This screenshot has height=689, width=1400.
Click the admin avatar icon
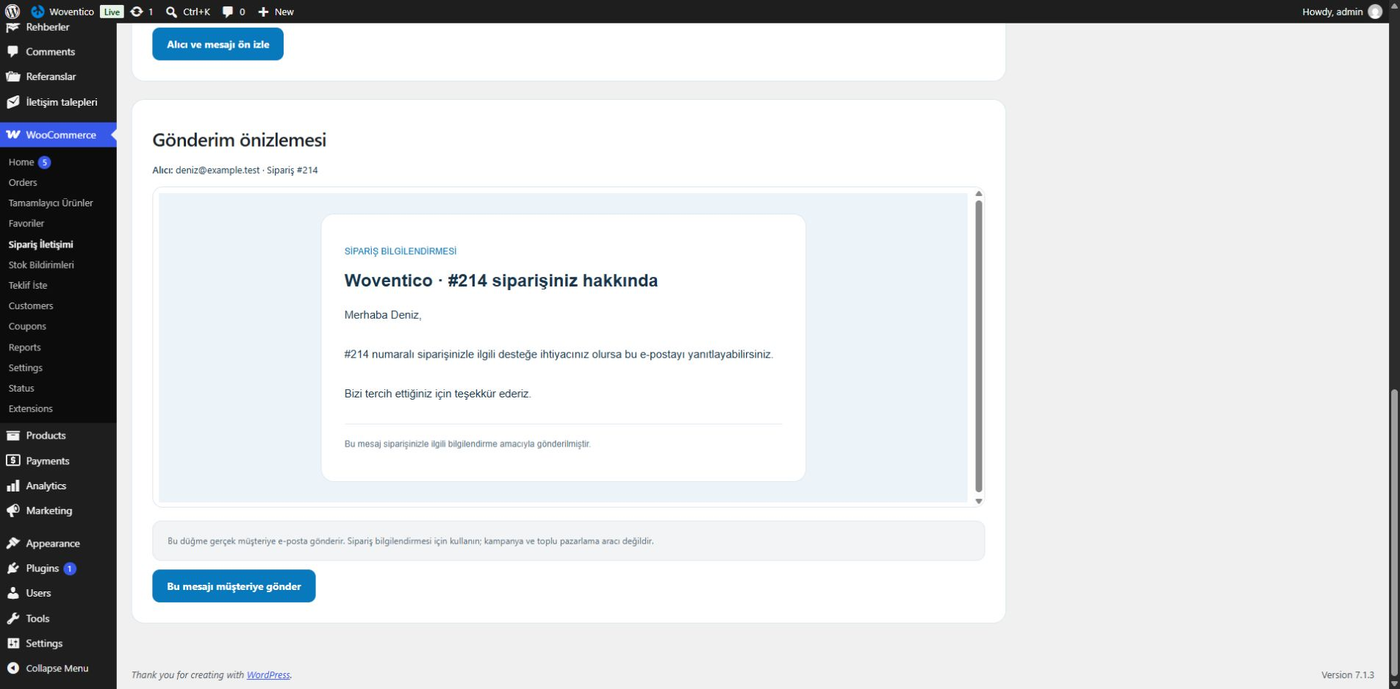(1375, 12)
